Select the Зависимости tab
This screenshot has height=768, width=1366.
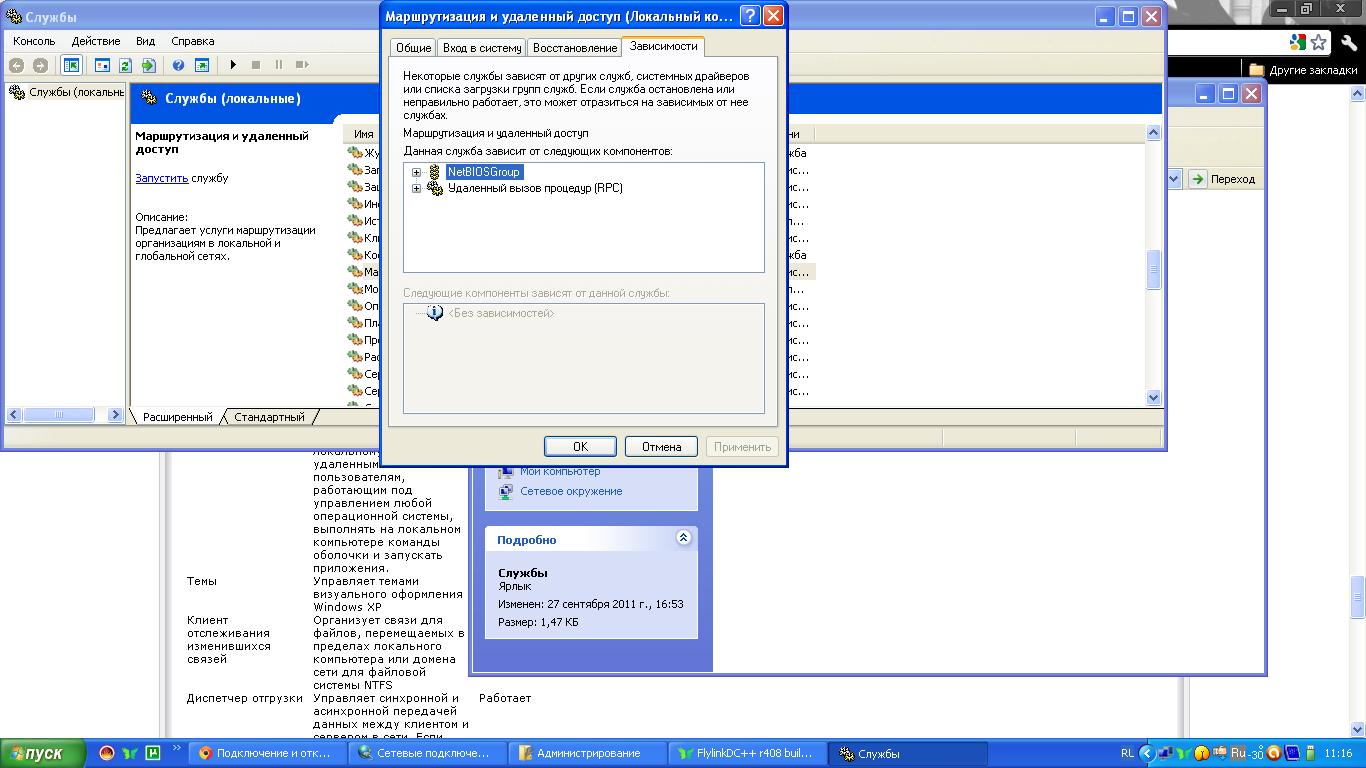[664, 46]
